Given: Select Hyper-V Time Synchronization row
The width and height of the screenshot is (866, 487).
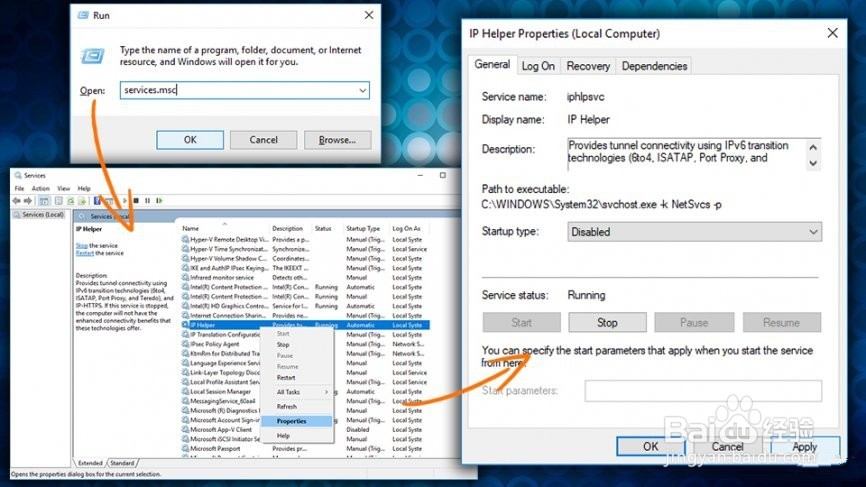Looking at the screenshot, I should click(305, 248).
